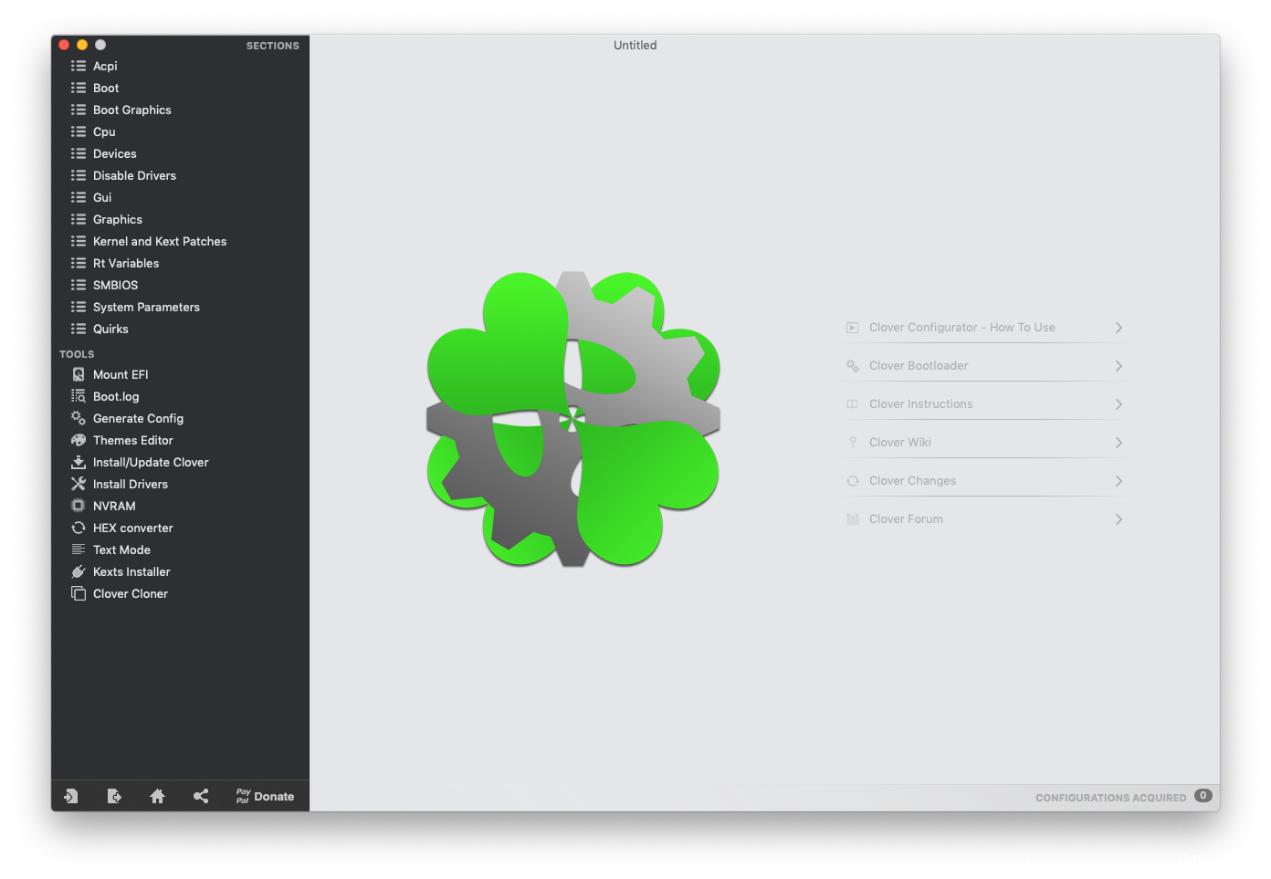The image size is (1271, 879).
Task: Click the Gui section list icon
Action: coord(78,198)
